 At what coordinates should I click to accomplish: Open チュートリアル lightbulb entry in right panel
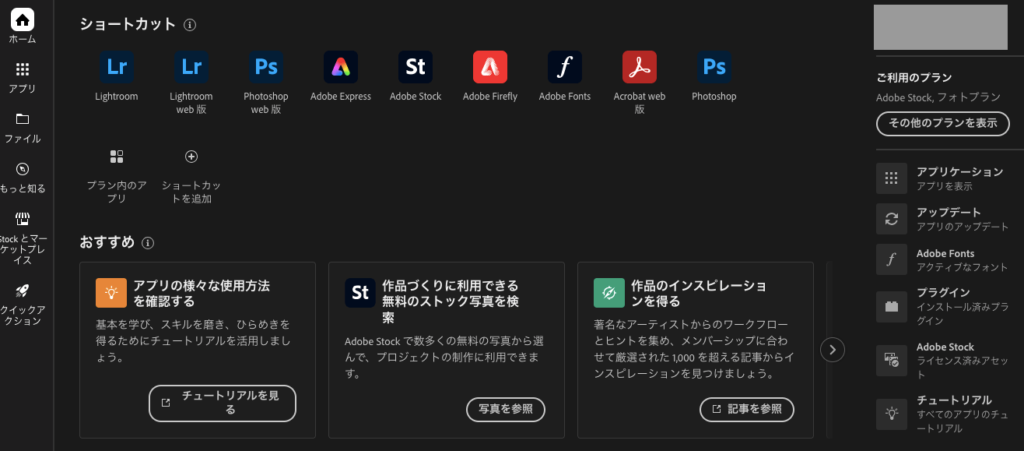[944, 414]
